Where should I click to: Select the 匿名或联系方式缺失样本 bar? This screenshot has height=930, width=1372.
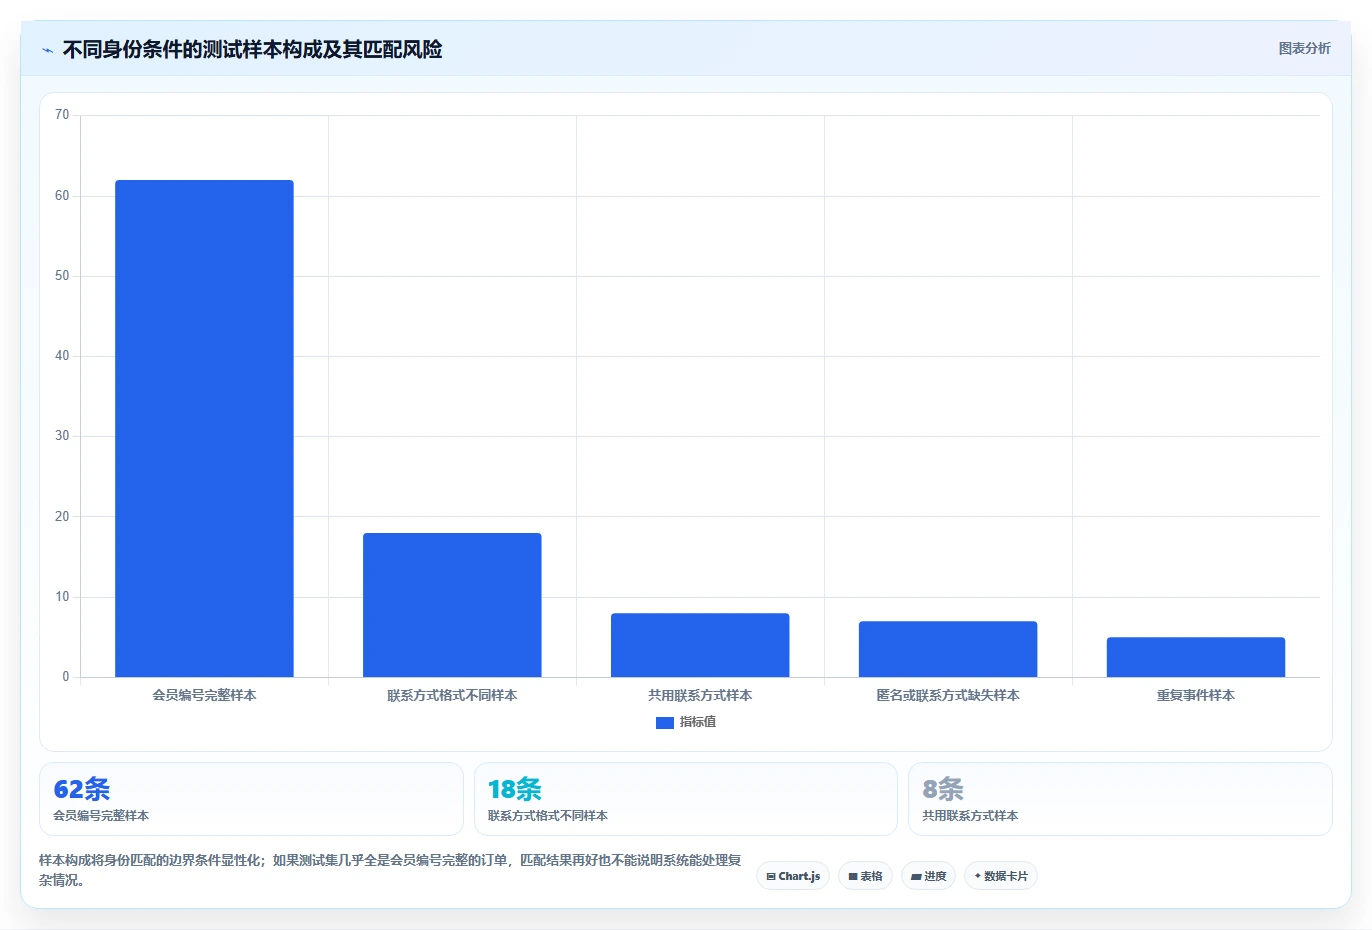click(948, 649)
